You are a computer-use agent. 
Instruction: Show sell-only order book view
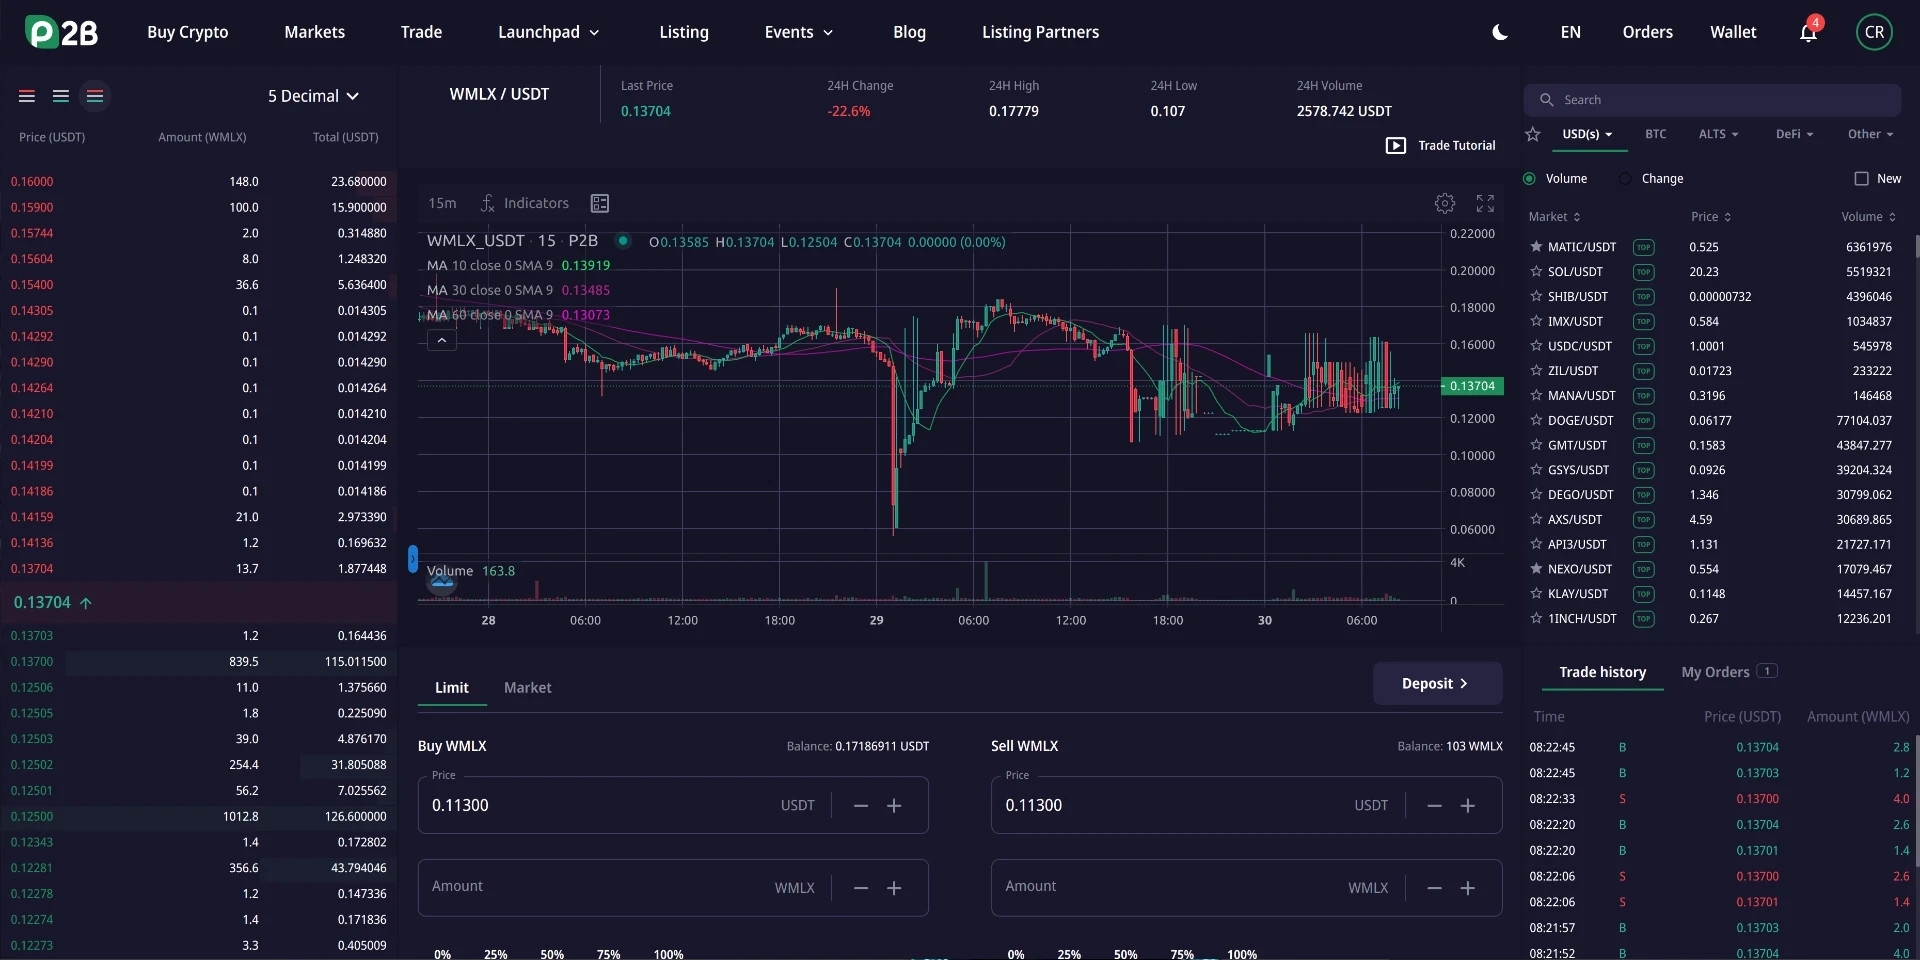(x=27, y=96)
